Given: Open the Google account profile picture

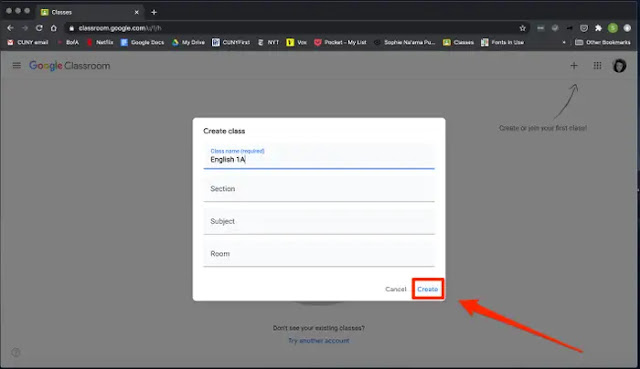Looking at the screenshot, I should [x=619, y=66].
